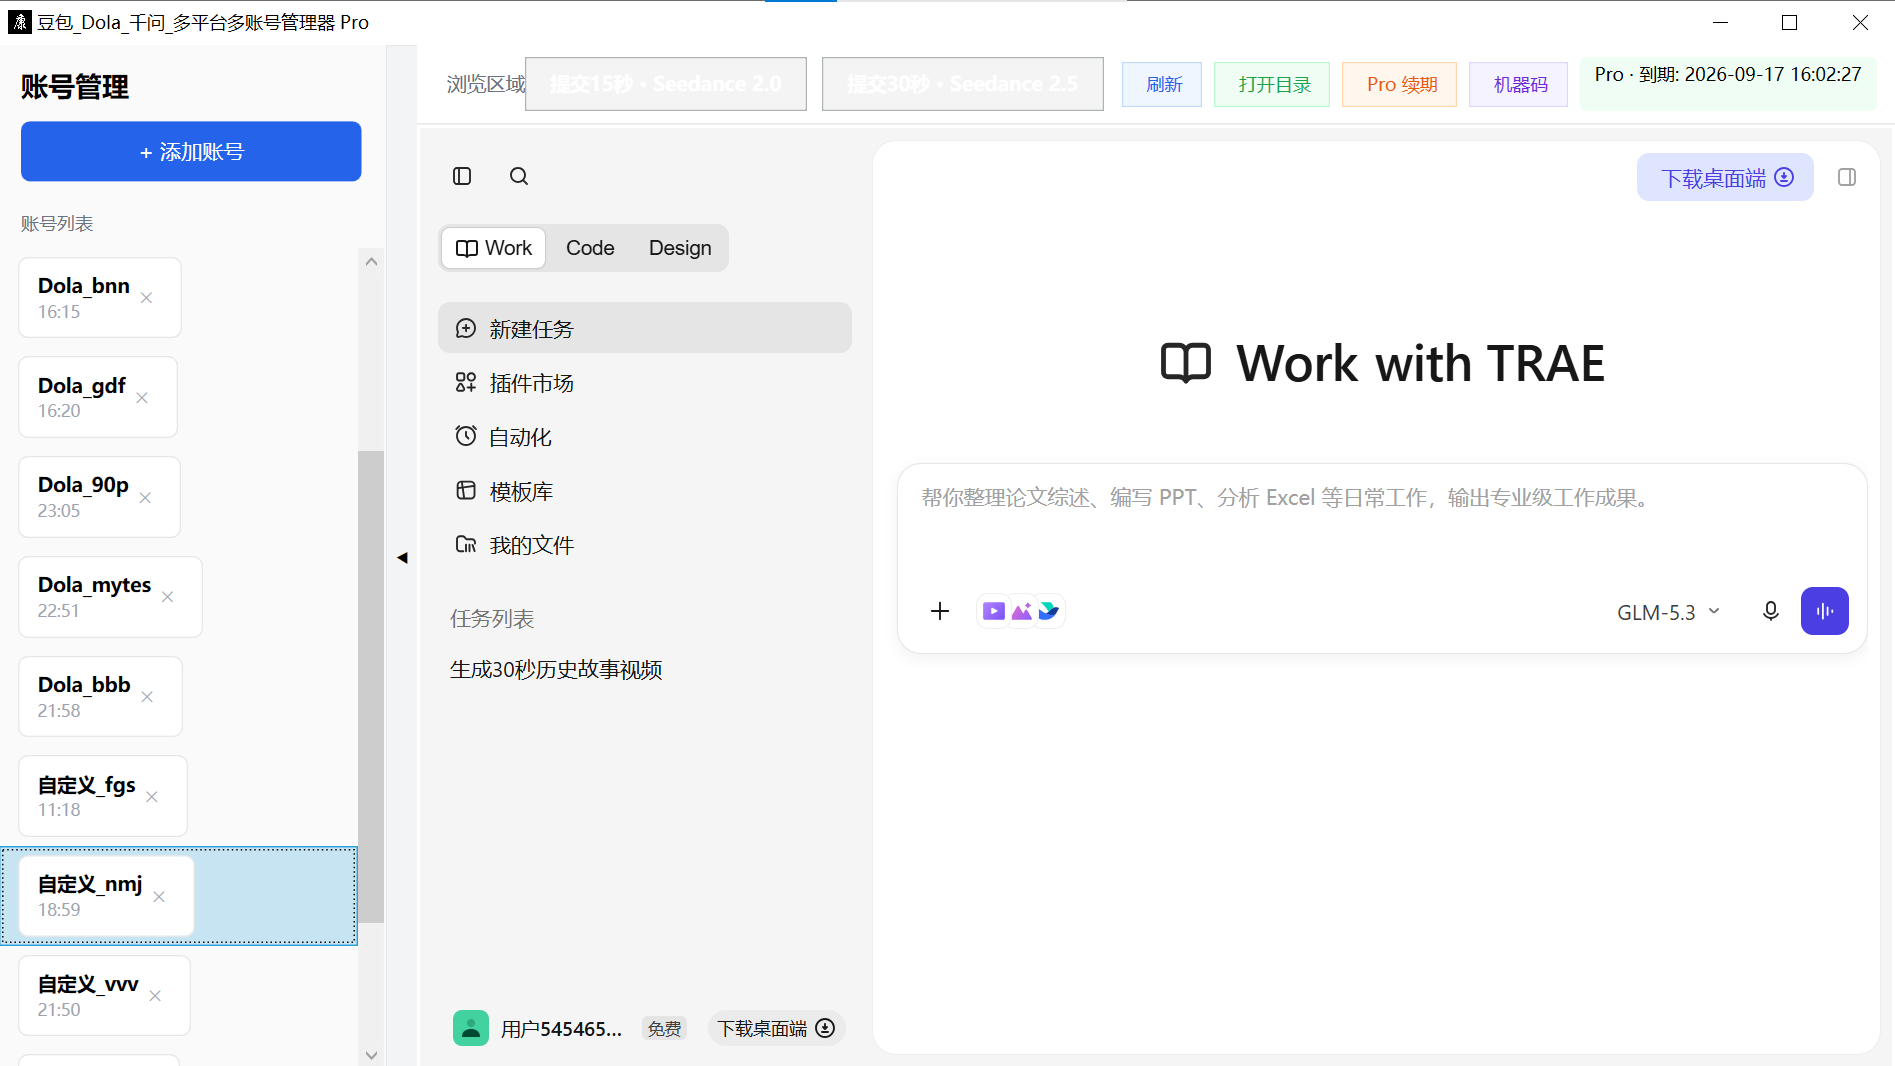
Task: Open 插件市场 menu item
Action: tap(645, 382)
